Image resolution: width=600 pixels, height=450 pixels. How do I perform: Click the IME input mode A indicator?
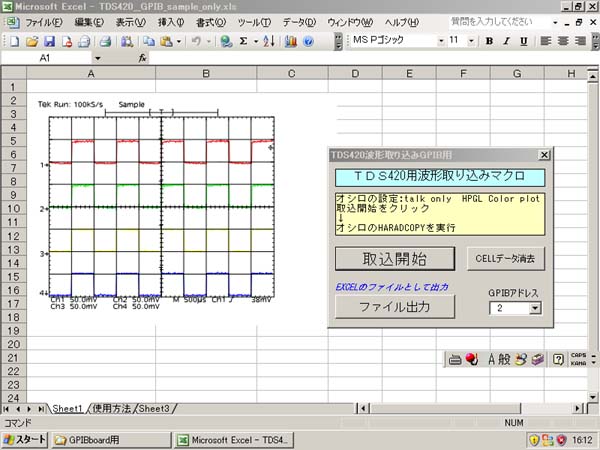pos(491,359)
